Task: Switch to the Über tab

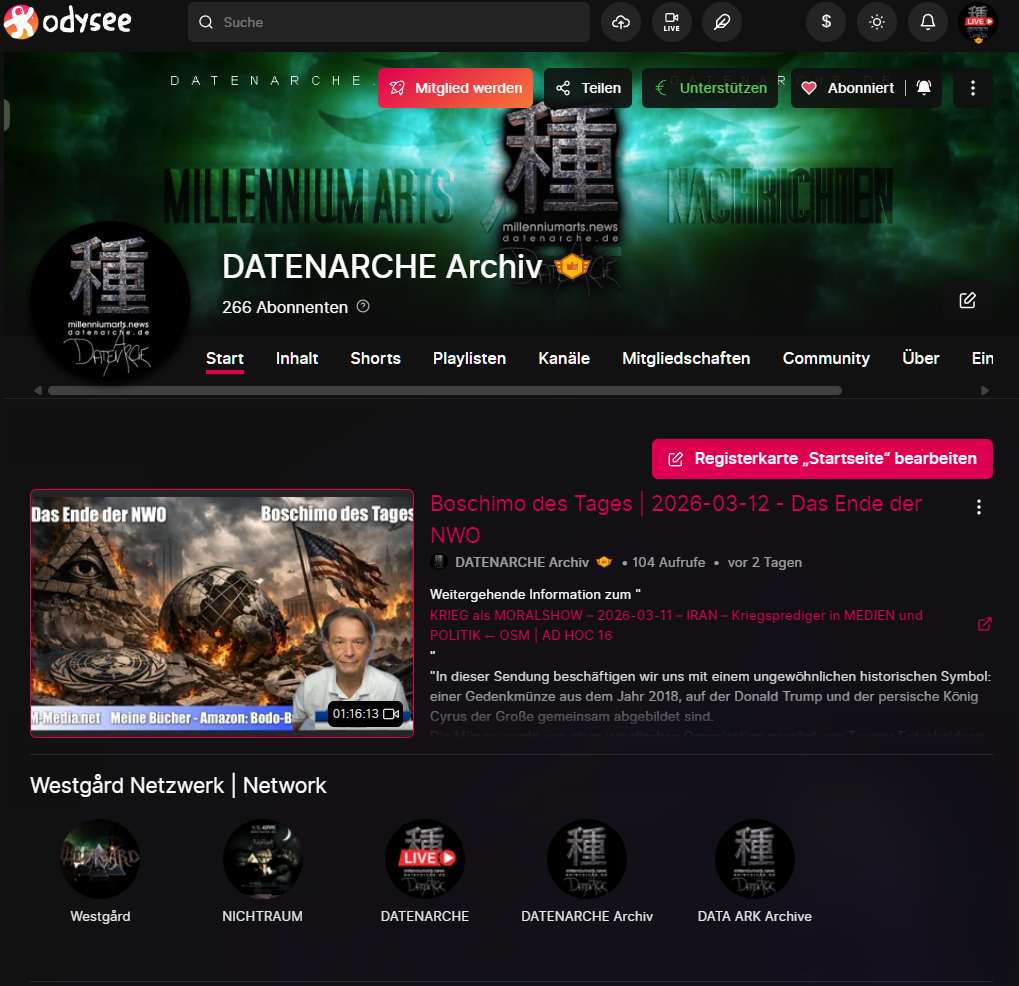Action: pos(920,358)
